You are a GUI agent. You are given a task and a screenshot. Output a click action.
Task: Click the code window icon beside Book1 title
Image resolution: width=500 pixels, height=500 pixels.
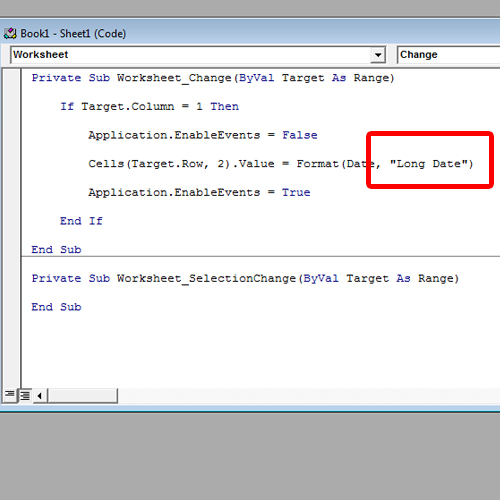pos(10,33)
